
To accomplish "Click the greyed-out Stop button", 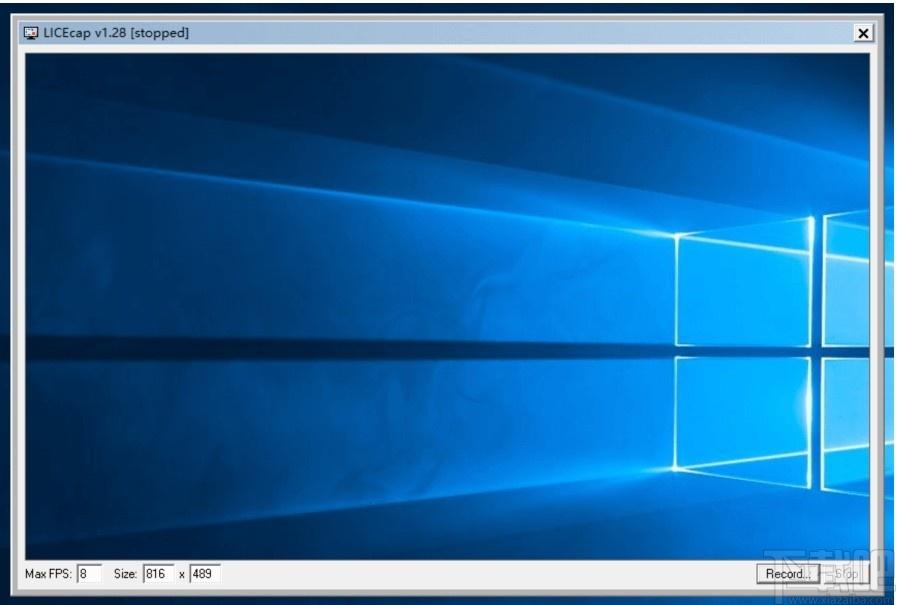I will click(x=846, y=573).
